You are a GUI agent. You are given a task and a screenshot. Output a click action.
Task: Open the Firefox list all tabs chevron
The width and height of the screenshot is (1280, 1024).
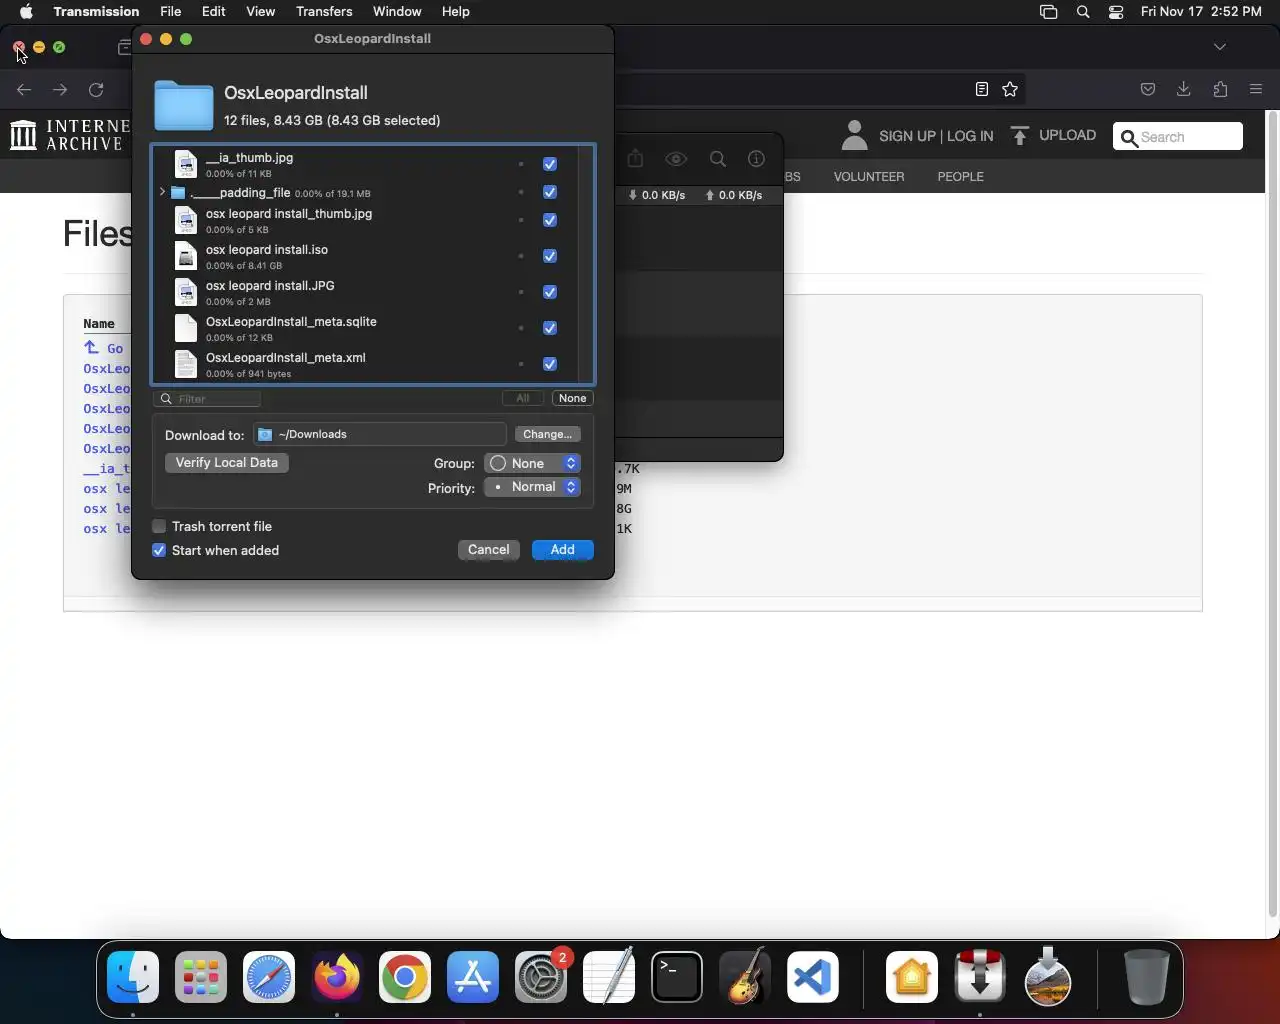tap(1220, 47)
